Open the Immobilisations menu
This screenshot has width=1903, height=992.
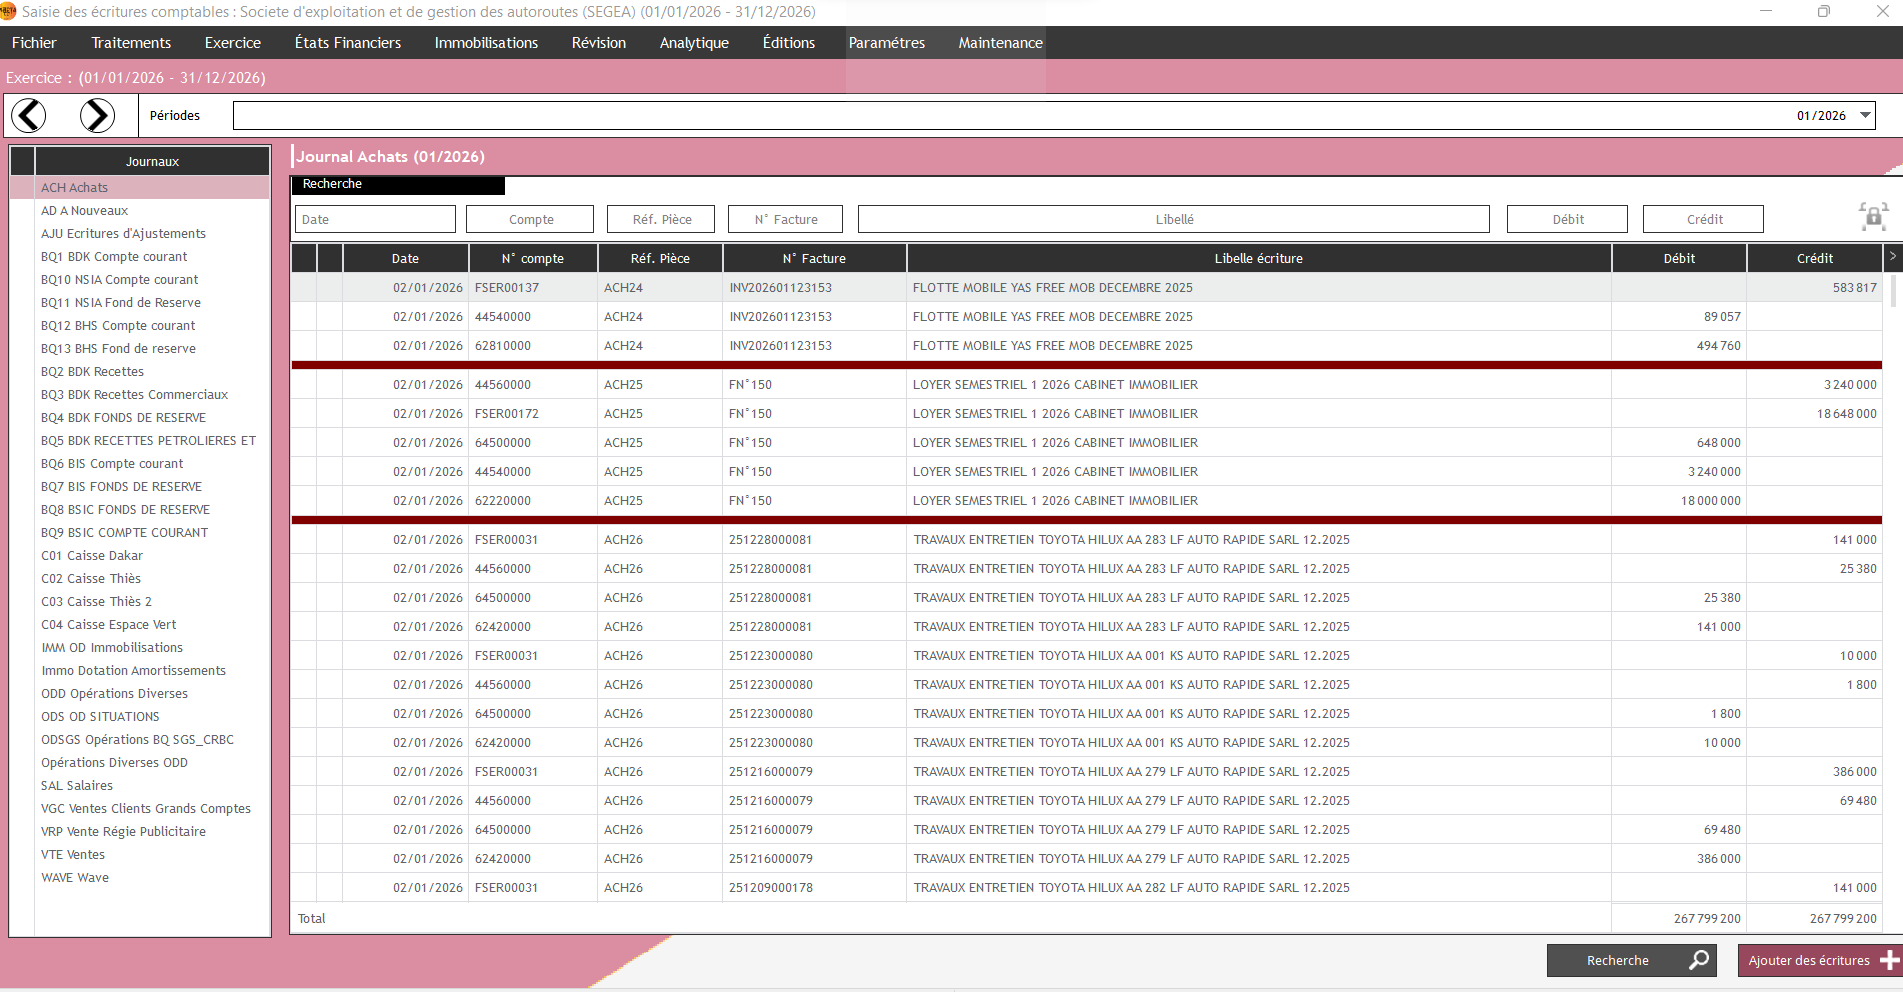pyautogui.click(x=486, y=43)
